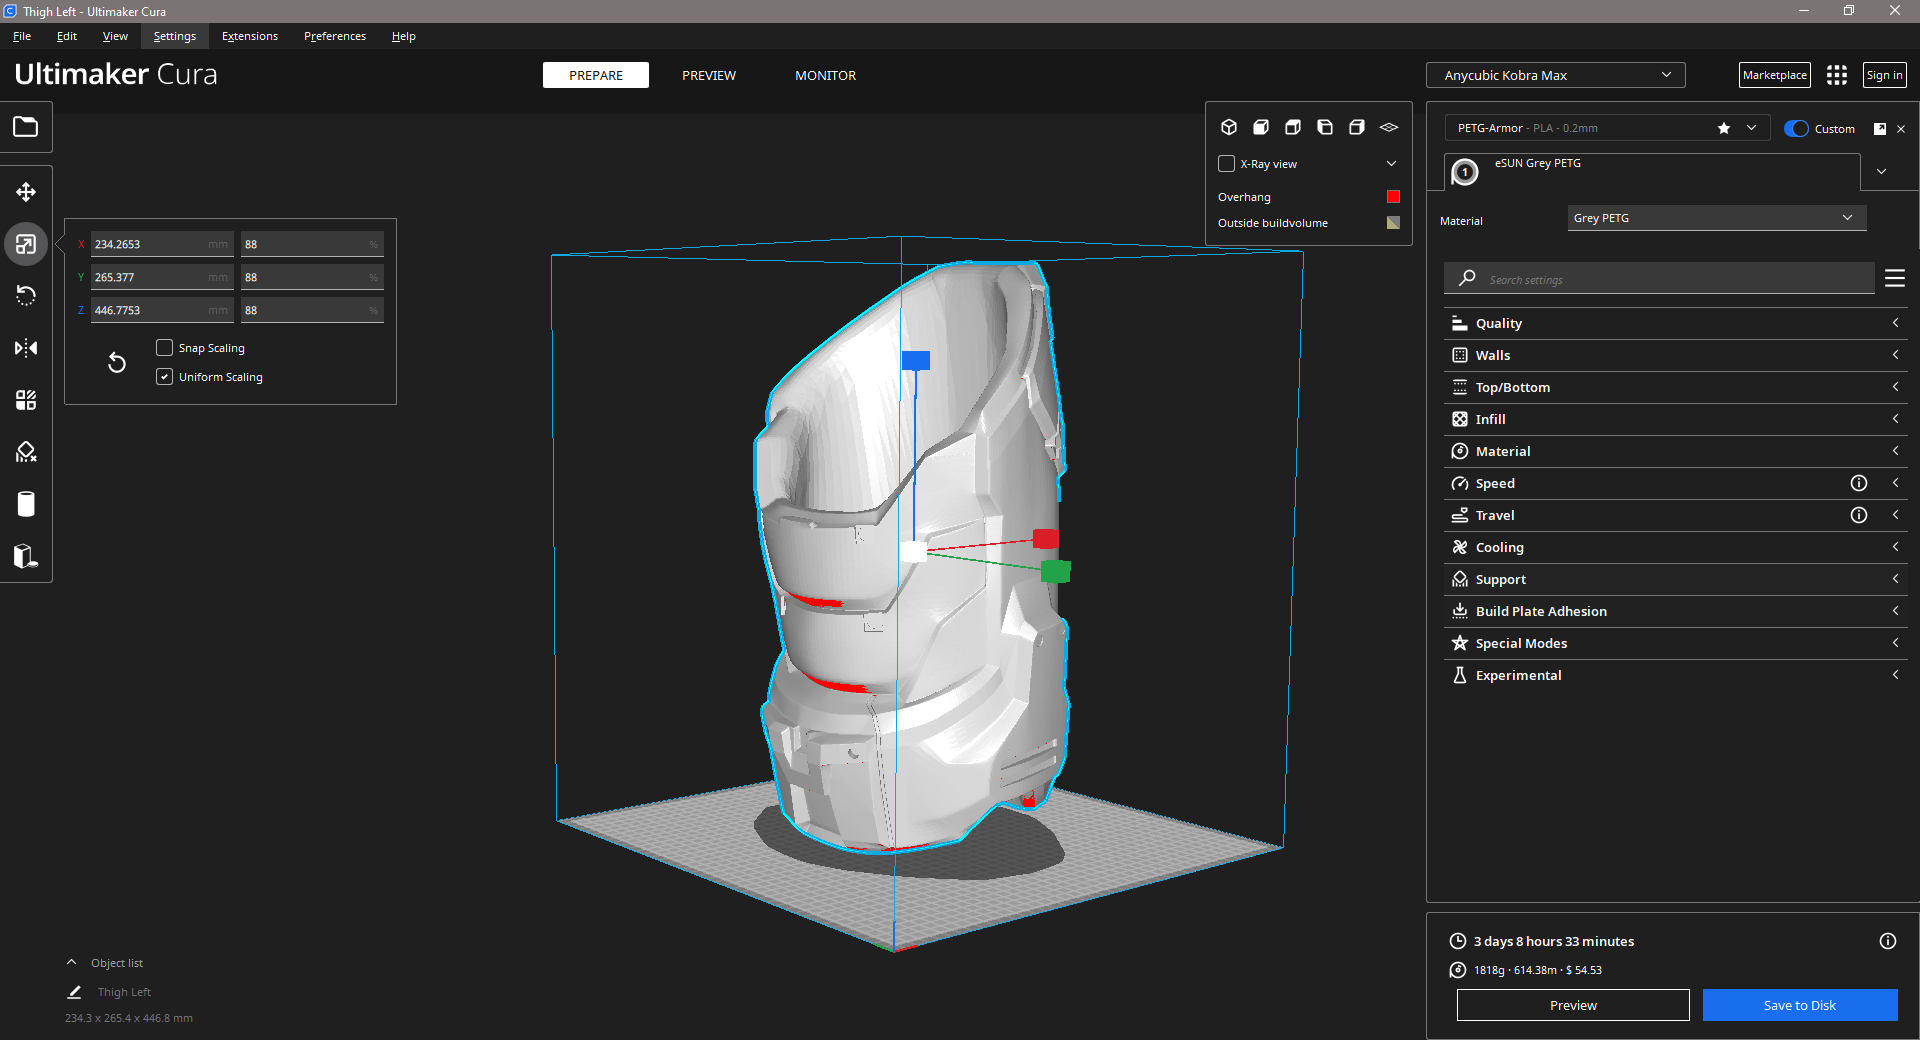Toggle the Custom settings switch
The width and height of the screenshot is (1920, 1040).
pos(1796,129)
